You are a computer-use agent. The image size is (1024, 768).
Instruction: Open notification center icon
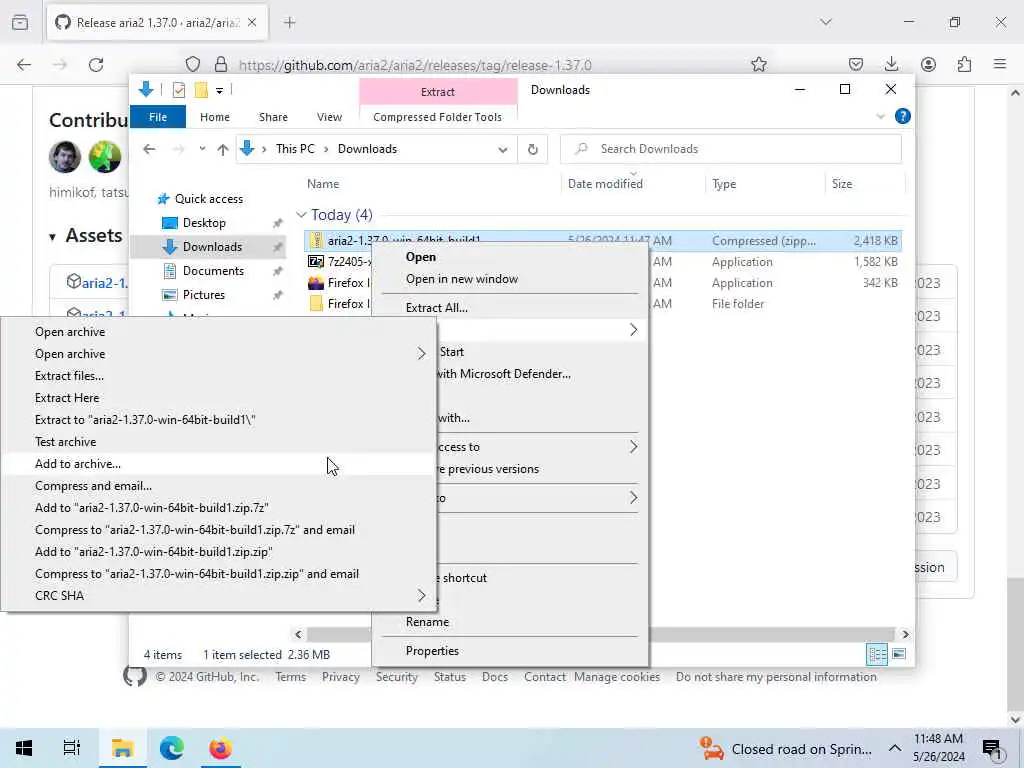click(992, 749)
